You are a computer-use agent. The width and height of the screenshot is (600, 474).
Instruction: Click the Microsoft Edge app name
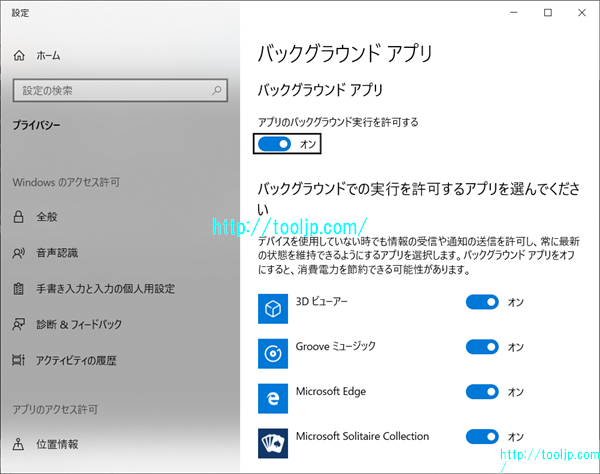[331, 391]
